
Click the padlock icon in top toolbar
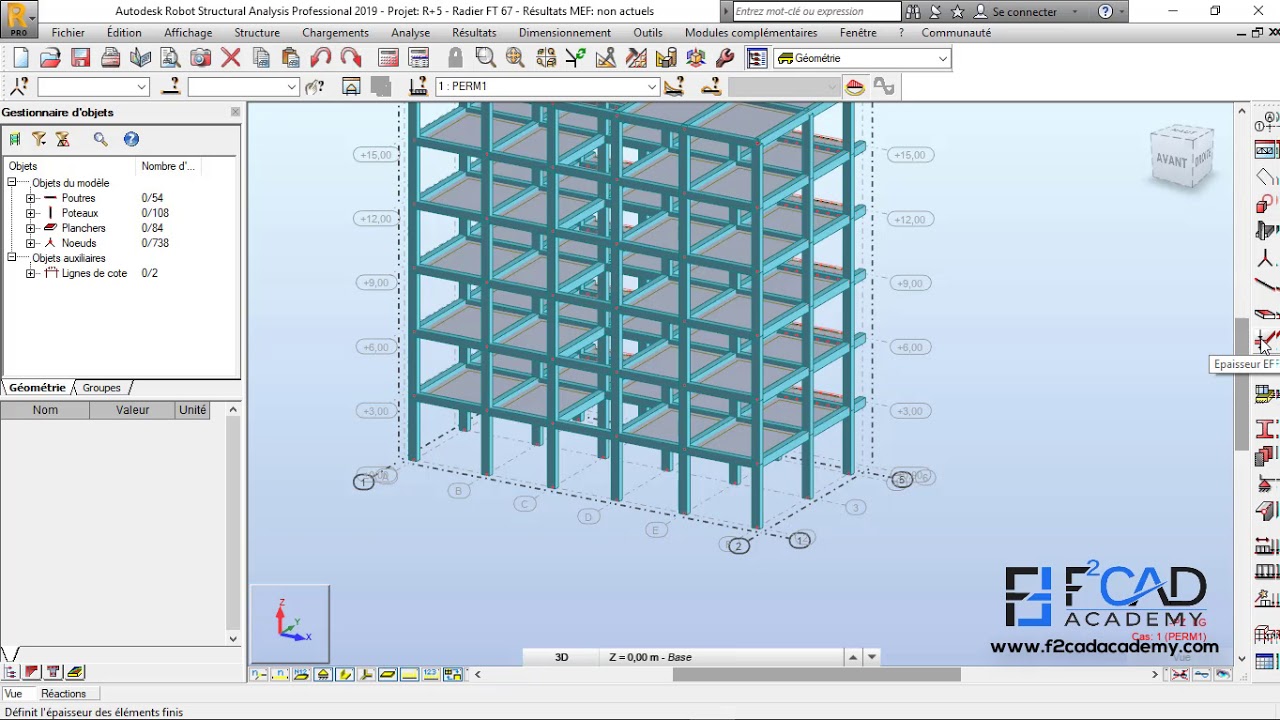tap(455, 58)
